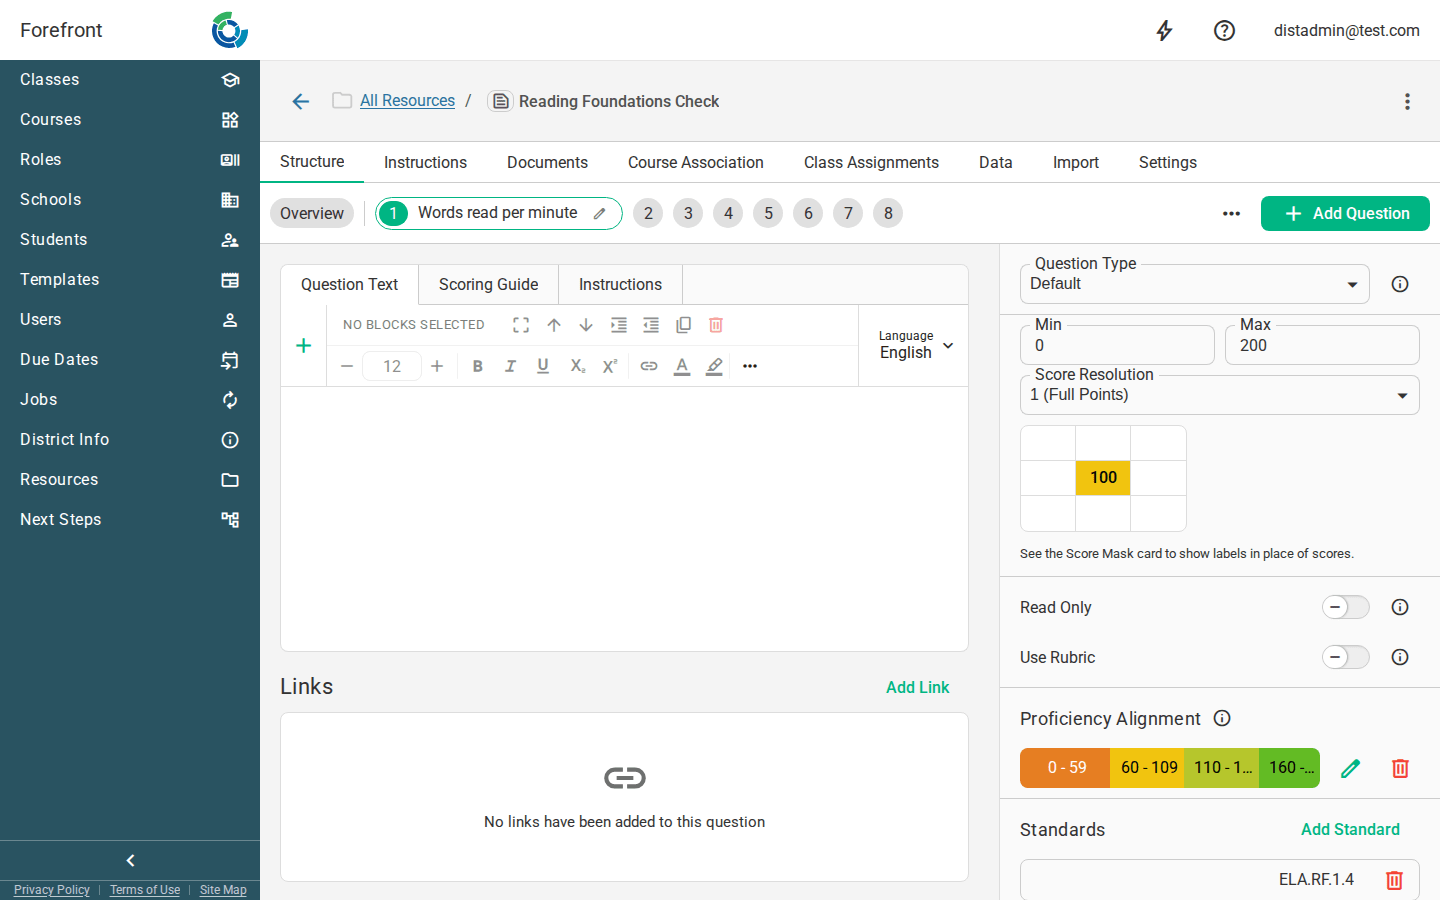Click the lightning bolt quick actions icon
Screen dimensions: 1440x900
click(1164, 31)
